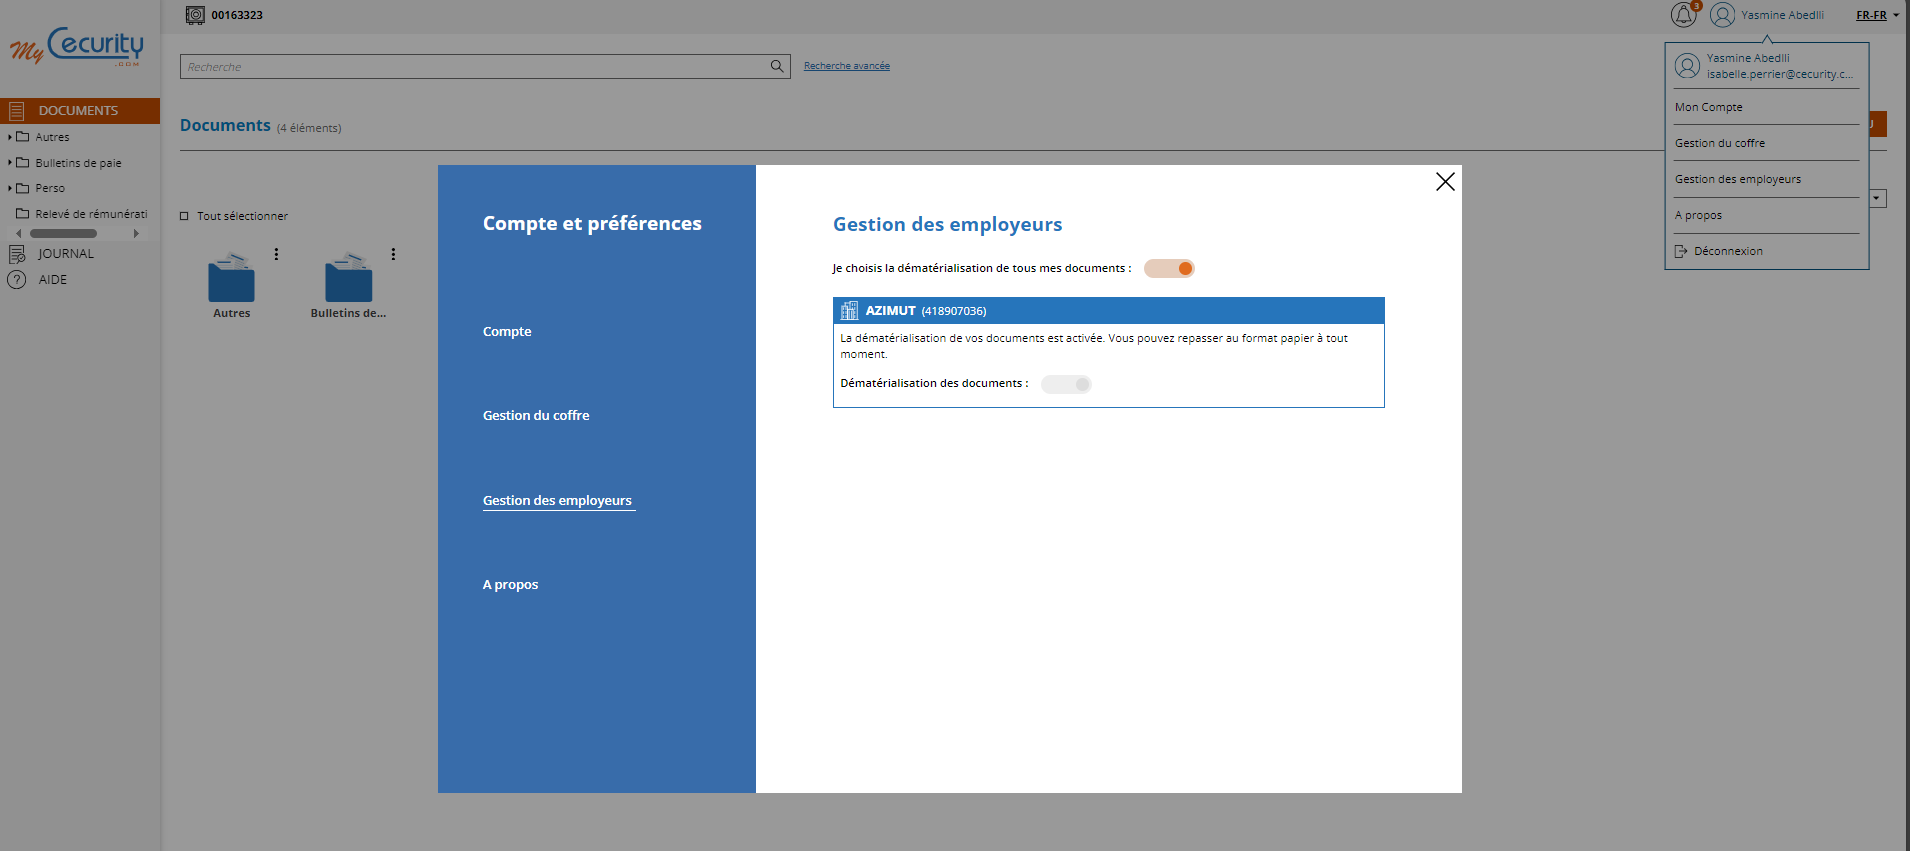The image size is (1910, 851).
Task: Click the user profile avatar in the header
Action: pos(1722,15)
